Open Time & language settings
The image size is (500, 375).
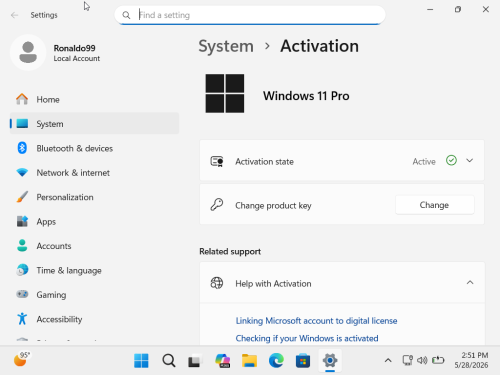tap(94, 270)
